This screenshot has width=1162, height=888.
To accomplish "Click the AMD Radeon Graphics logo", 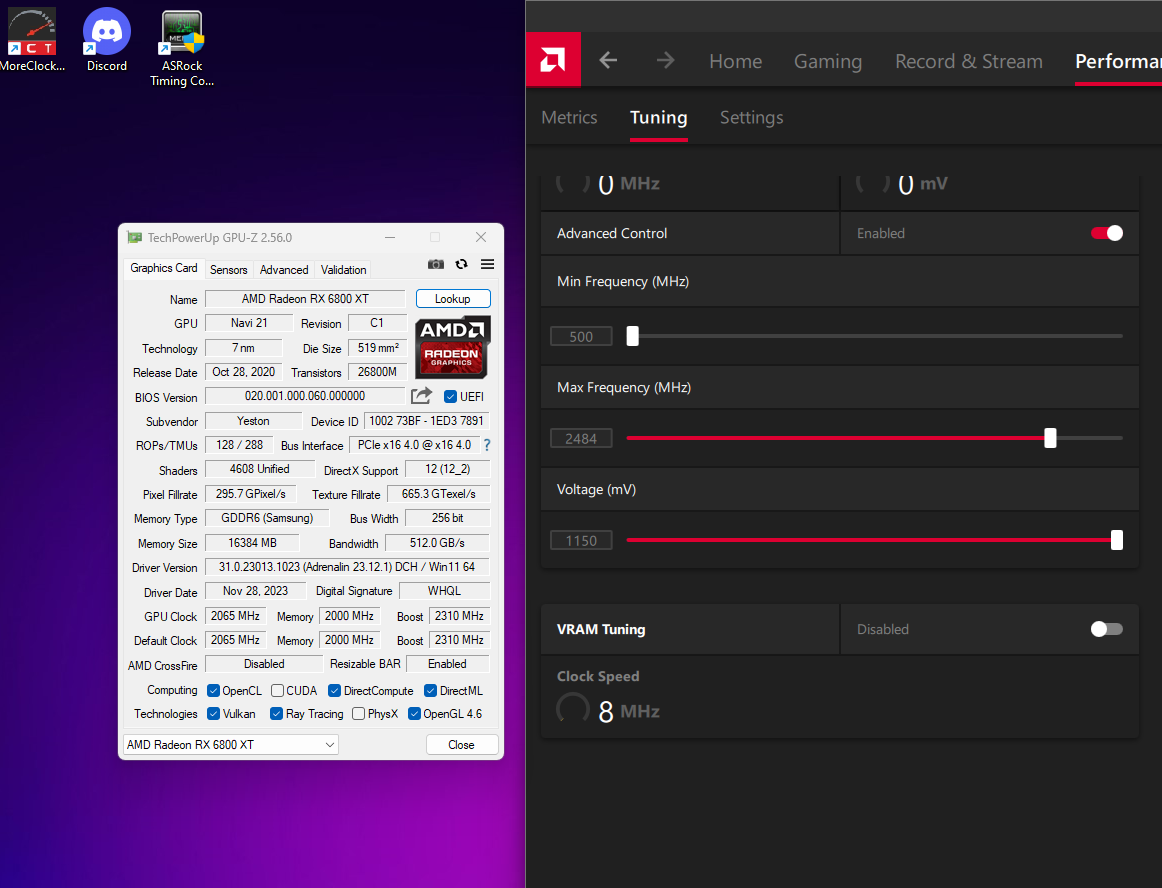I will pos(452,347).
